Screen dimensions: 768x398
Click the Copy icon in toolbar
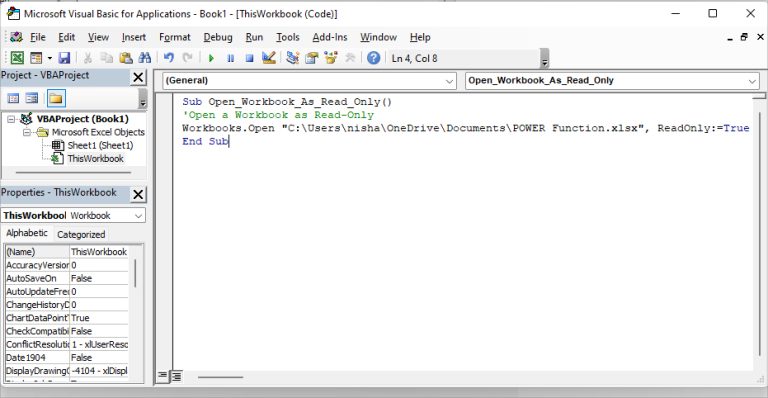pos(106,58)
